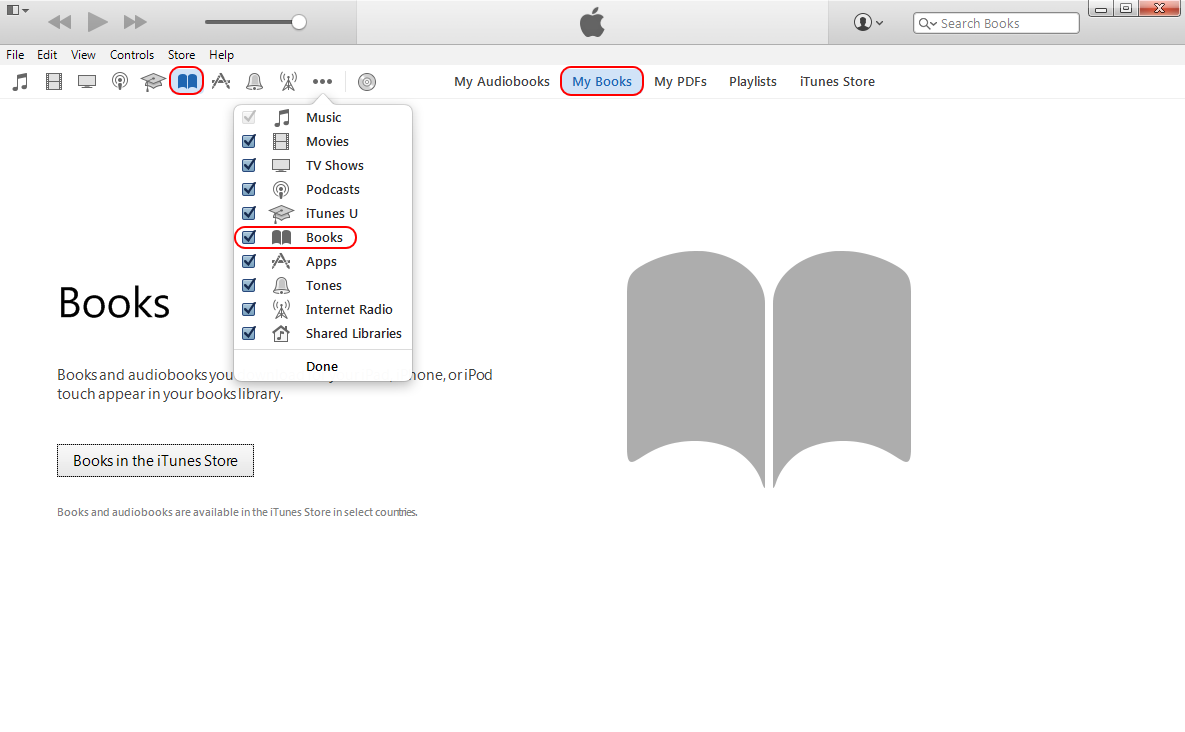Open the Music library icon in toolbar

click(x=20, y=82)
